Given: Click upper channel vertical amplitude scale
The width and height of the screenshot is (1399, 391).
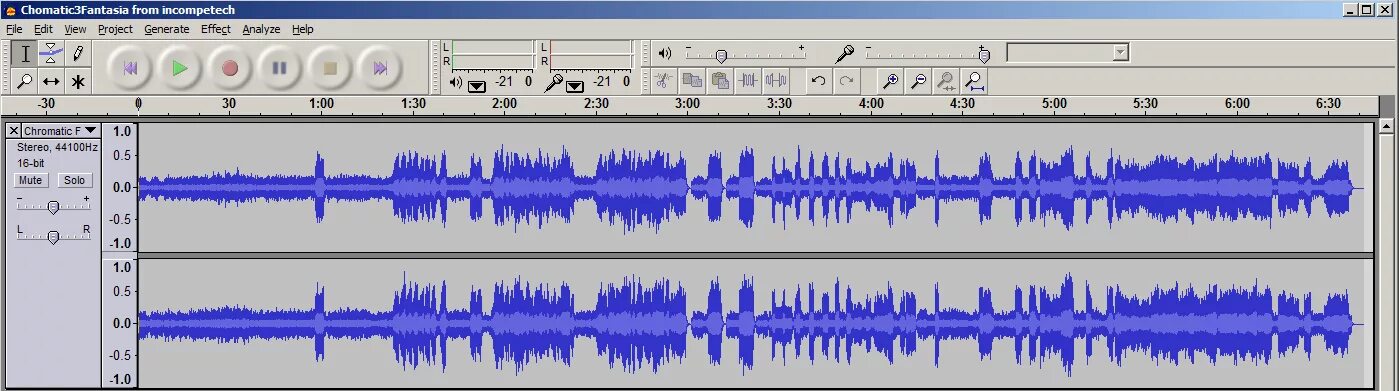Looking at the screenshot, I should click(119, 187).
